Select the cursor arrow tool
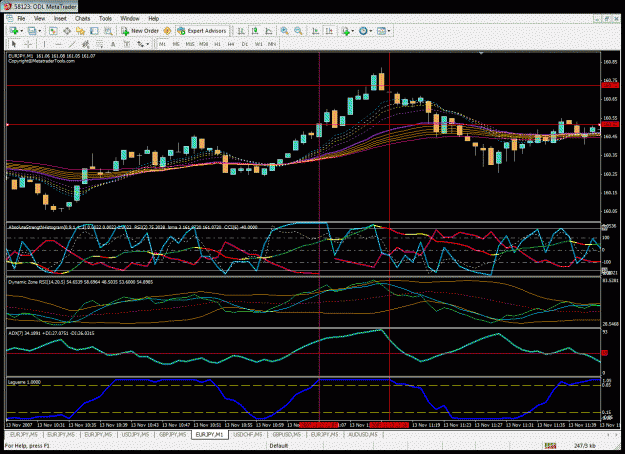The image size is (625, 454). 14,44
